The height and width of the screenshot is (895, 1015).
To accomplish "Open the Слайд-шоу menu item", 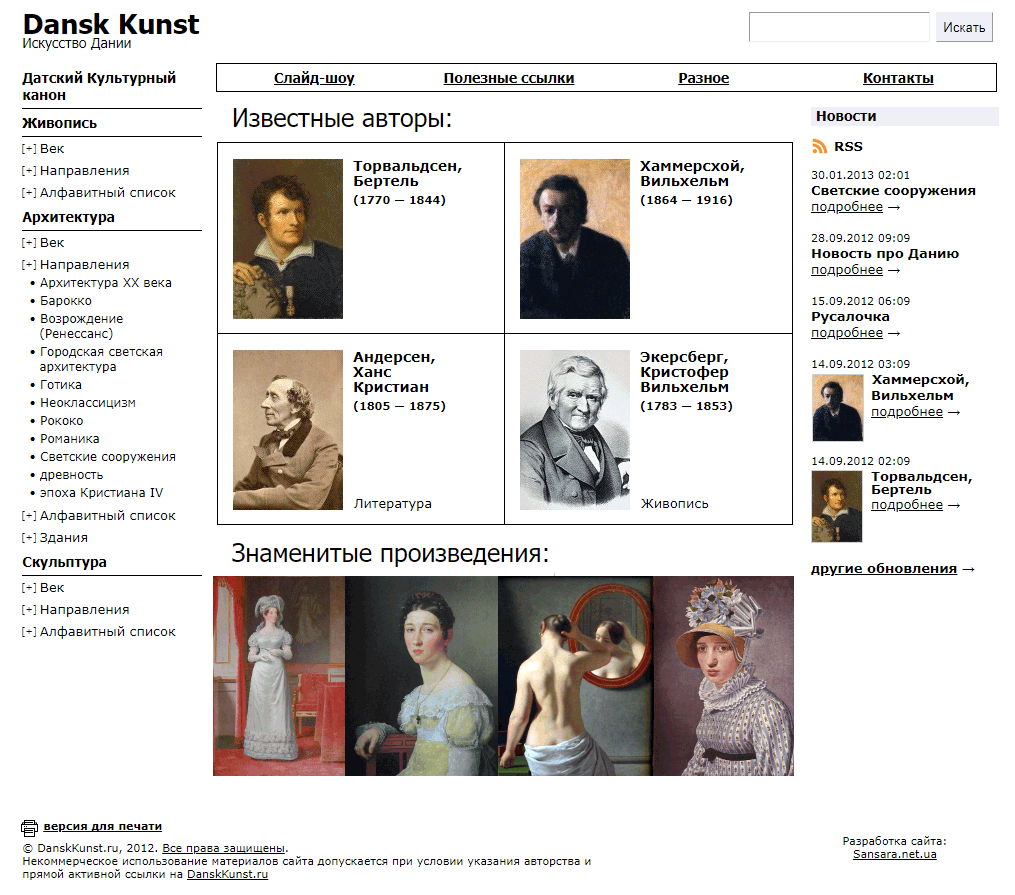I will point(314,78).
